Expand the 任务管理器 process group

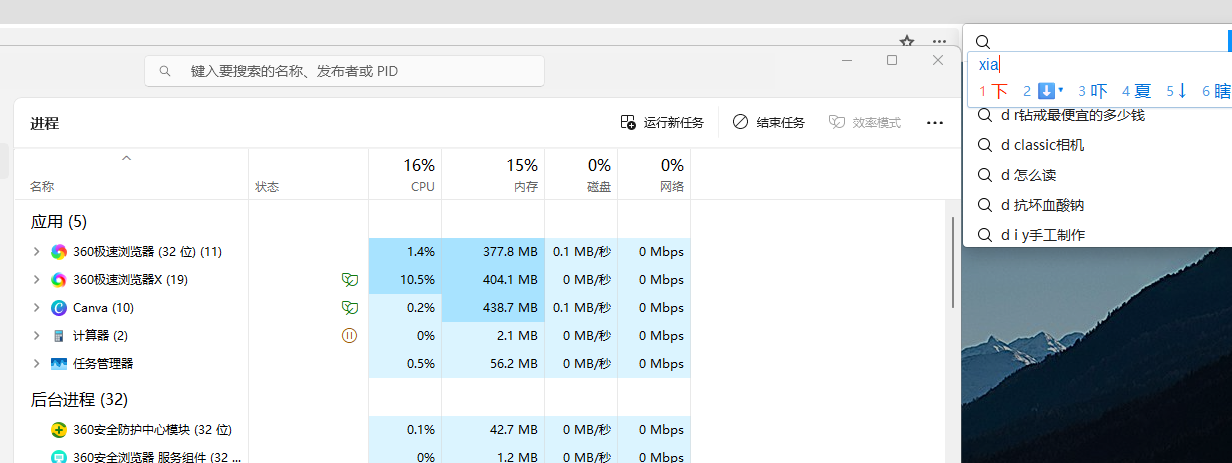tap(37, 364)
